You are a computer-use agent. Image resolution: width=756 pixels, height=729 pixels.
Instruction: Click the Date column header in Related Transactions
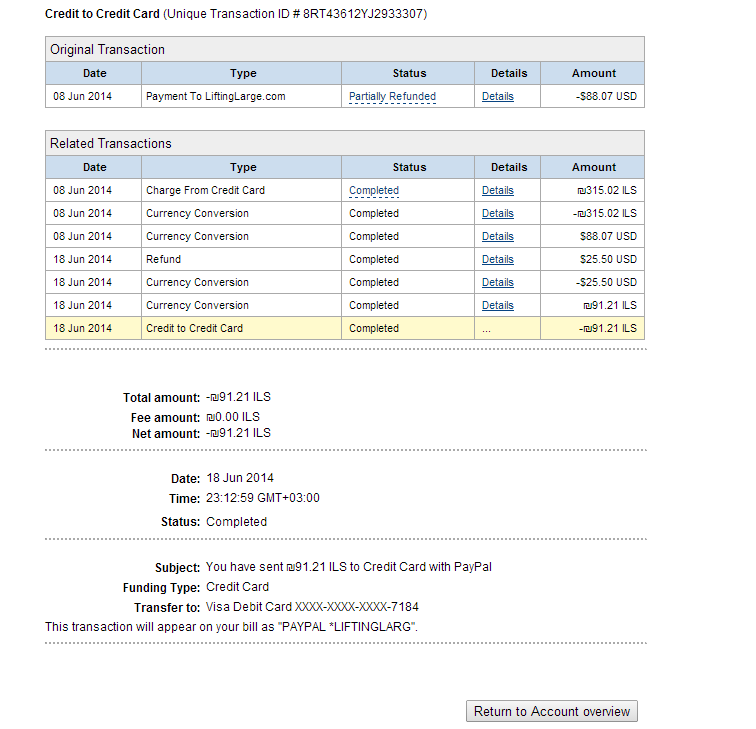click(94, 167)
